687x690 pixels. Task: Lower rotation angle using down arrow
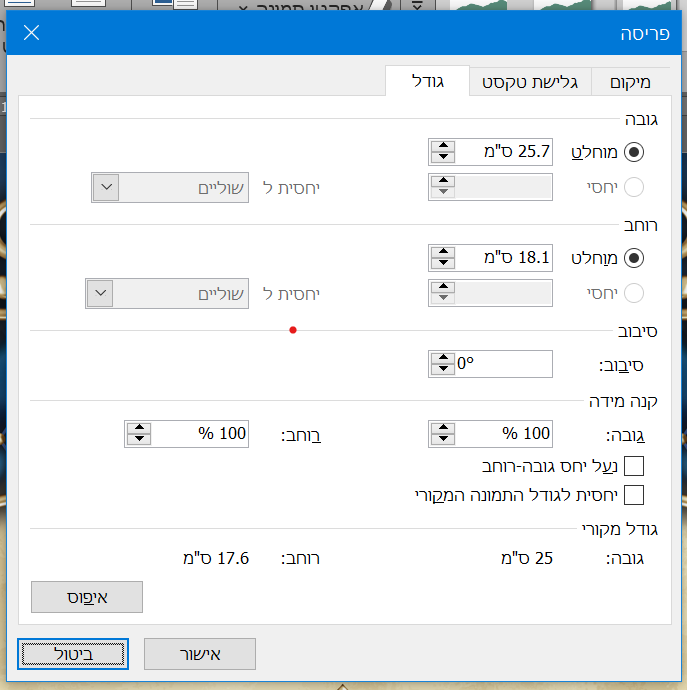tap(441, 370)
